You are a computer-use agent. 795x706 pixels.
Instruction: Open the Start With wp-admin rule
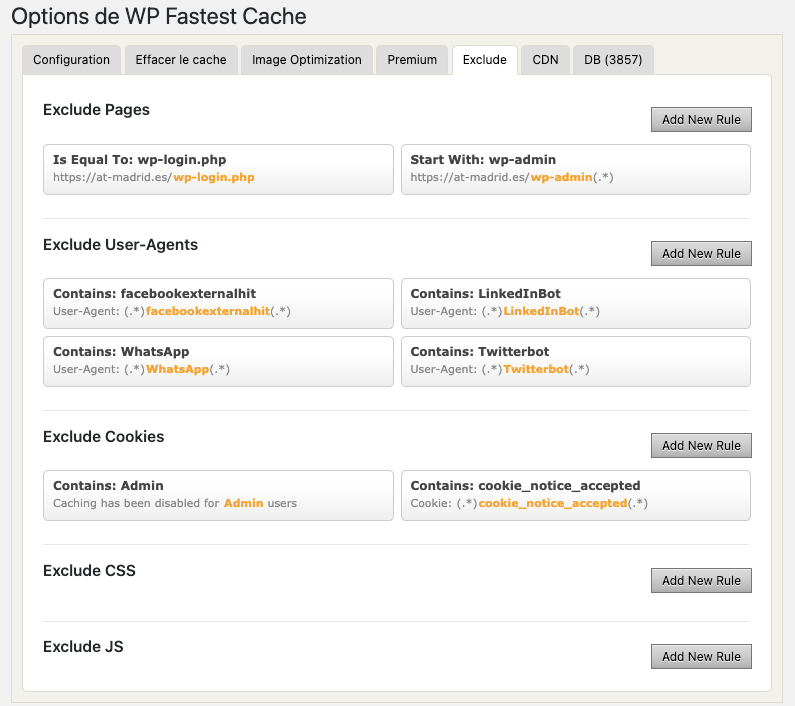coord(575,169)
